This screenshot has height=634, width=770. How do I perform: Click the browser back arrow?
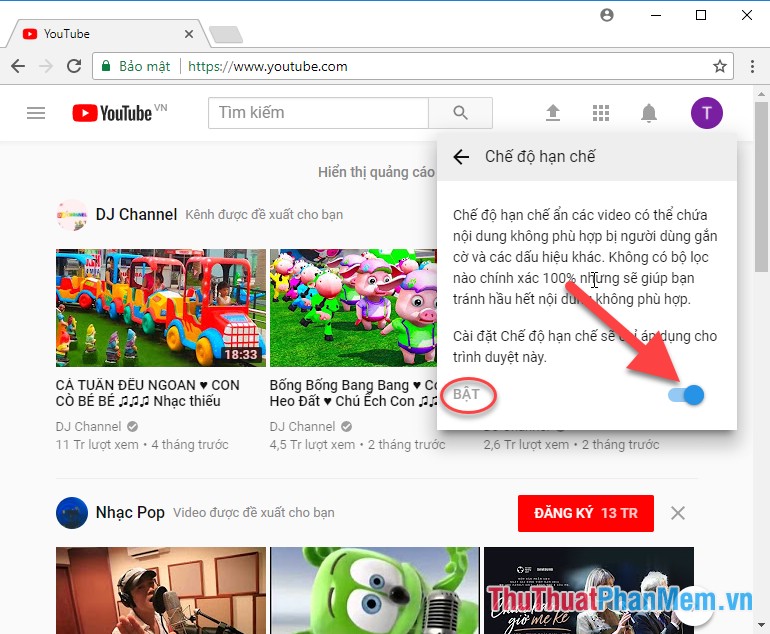(18, 66)
